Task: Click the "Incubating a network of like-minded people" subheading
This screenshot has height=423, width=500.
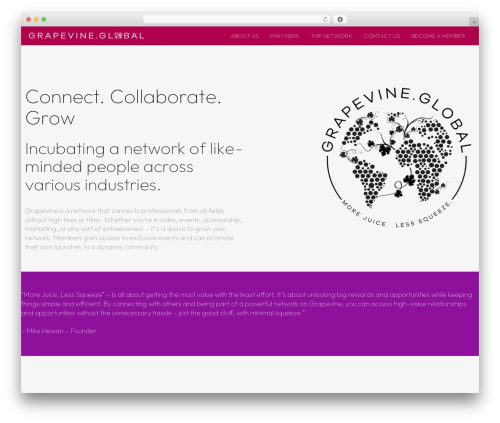Action: click(133, 167)
